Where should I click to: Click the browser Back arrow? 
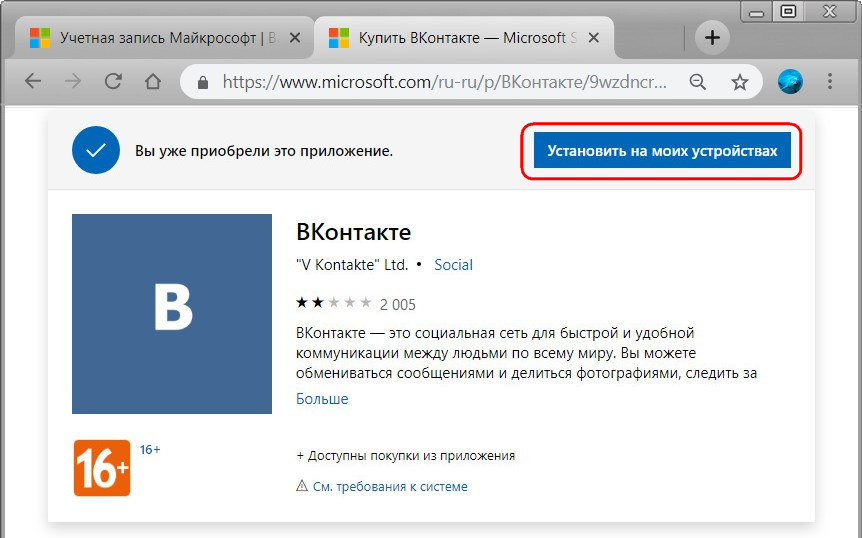[33, 82]
